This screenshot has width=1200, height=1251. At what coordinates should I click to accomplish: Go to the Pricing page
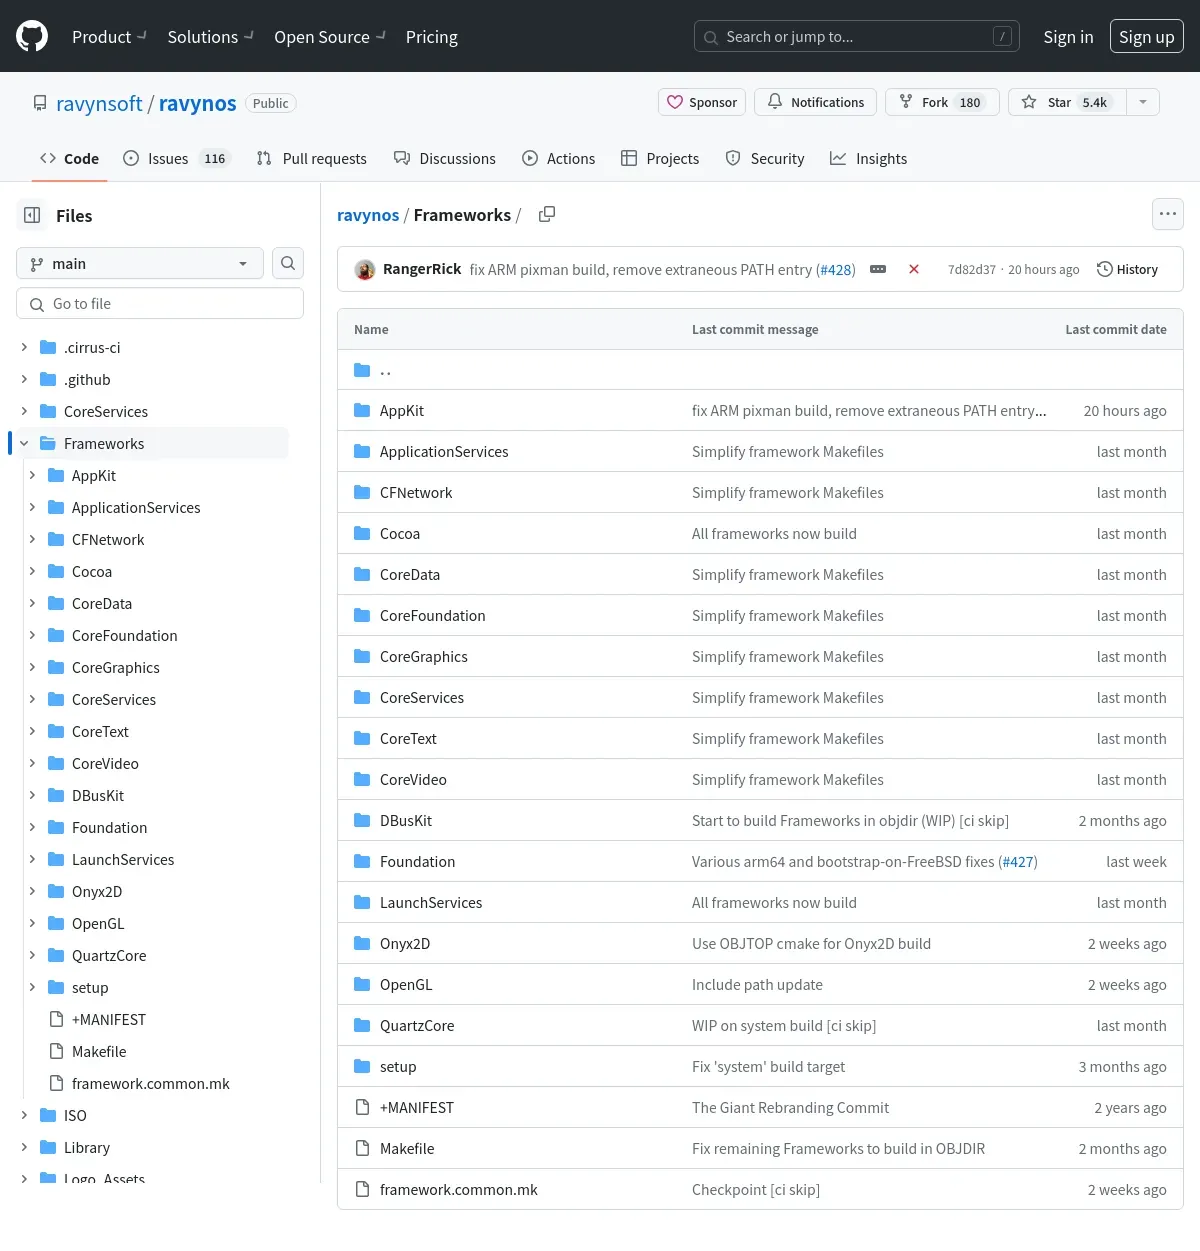click(x=432, y=37)
